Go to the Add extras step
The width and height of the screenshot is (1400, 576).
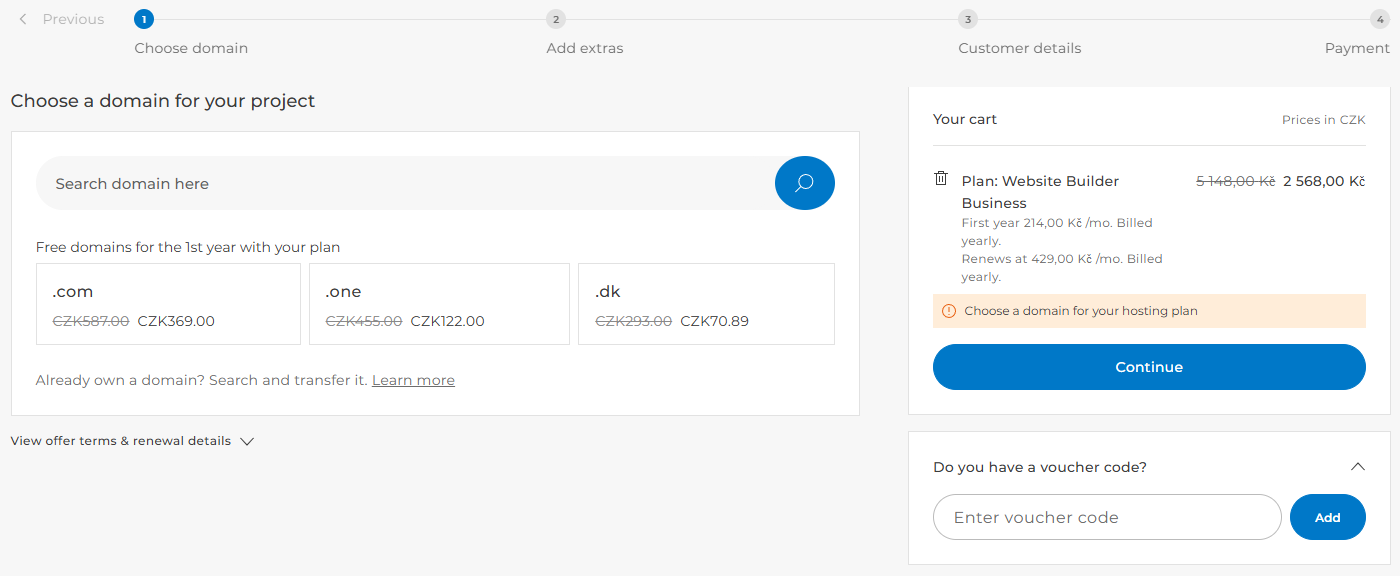click(x=585, y=48)
